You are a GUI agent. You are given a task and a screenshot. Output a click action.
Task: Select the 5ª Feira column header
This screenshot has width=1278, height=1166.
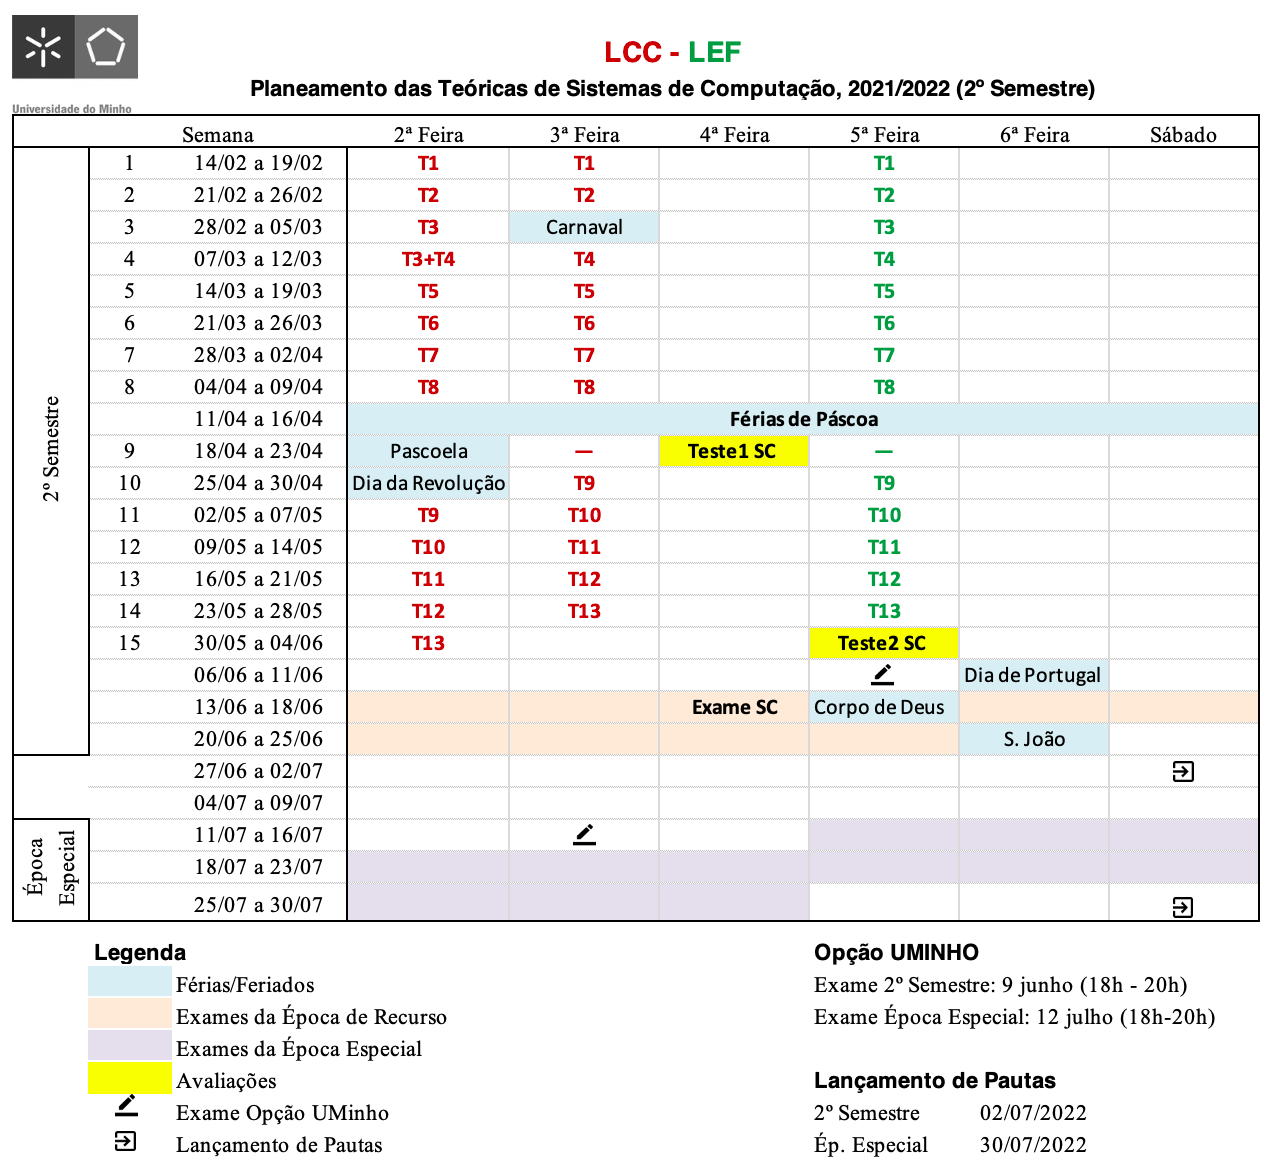885,135
